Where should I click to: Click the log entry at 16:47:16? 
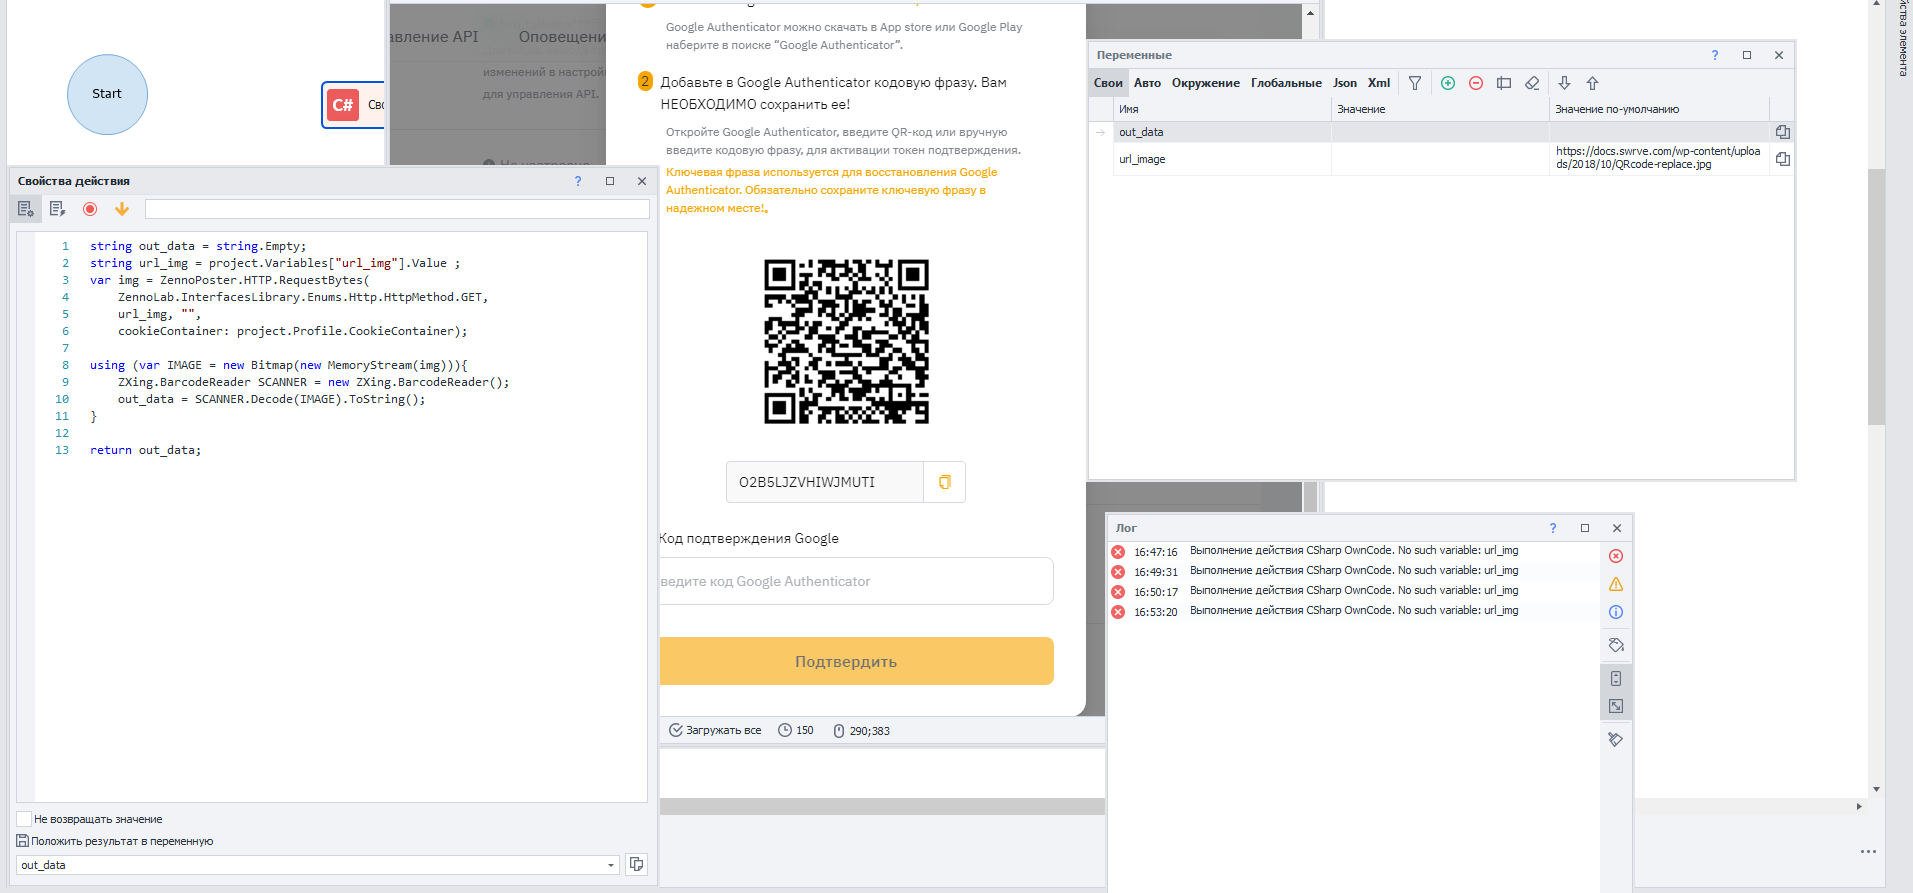[1352, 551]
